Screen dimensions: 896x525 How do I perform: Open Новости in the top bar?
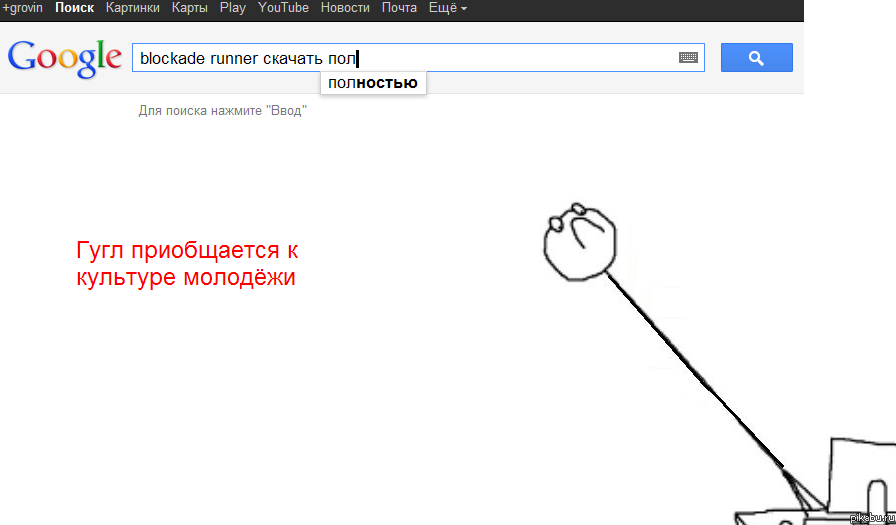click(345, 8)
